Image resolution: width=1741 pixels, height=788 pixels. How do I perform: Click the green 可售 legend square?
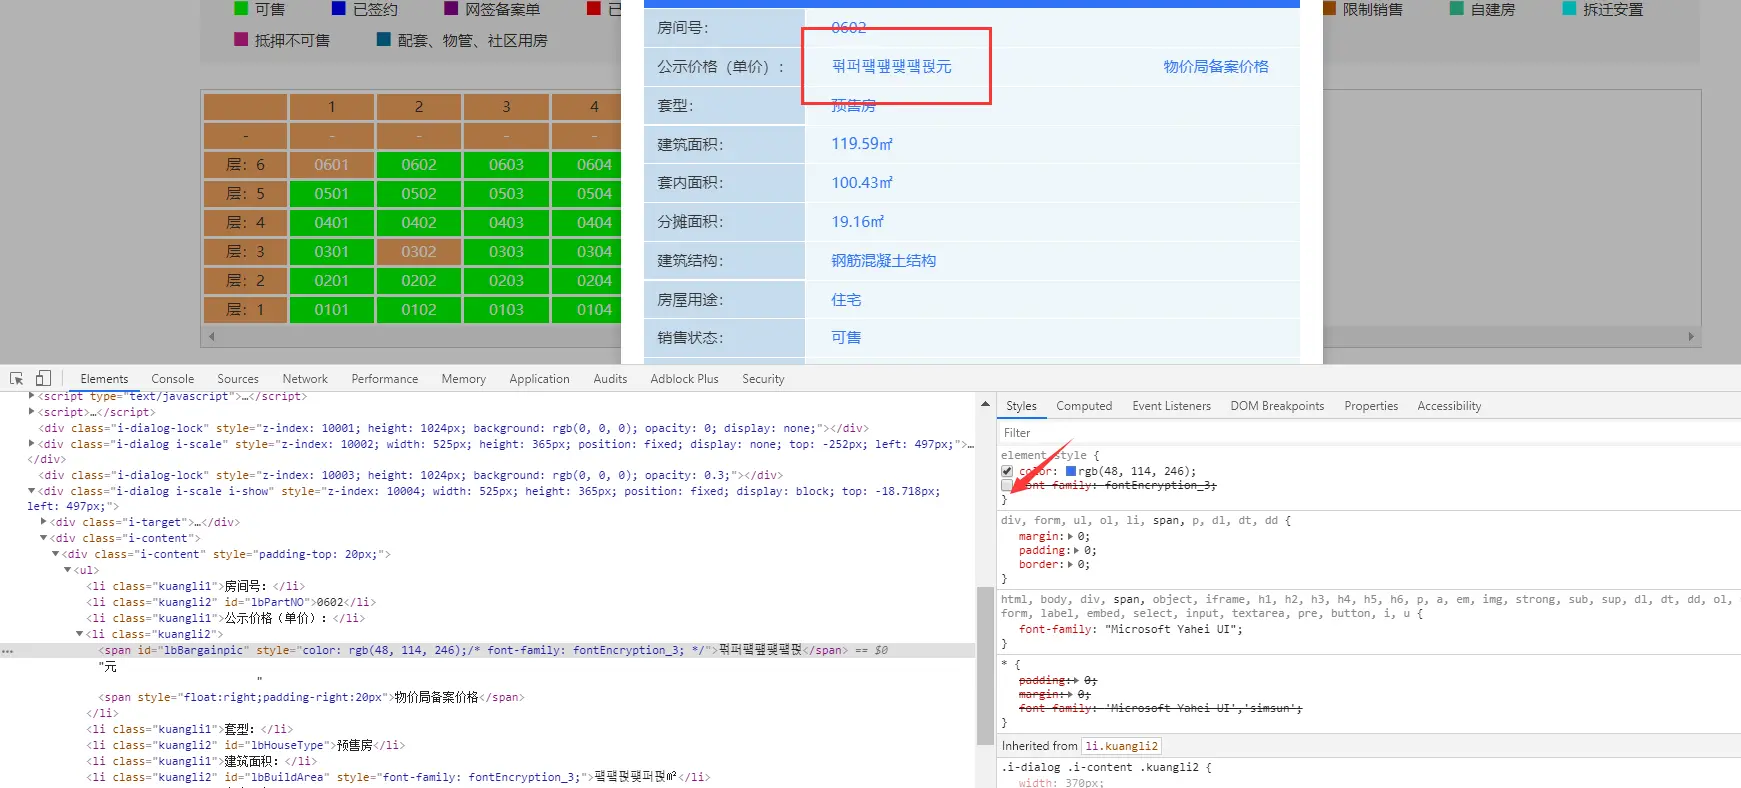pyautogui.click(x=241, y=8)
